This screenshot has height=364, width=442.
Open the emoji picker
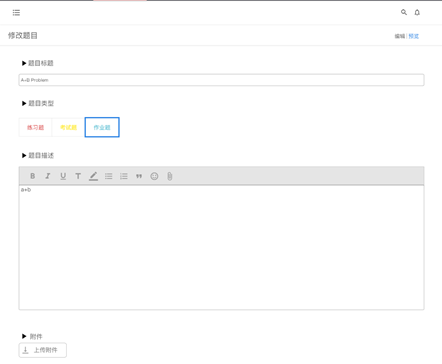click(154, 176)
